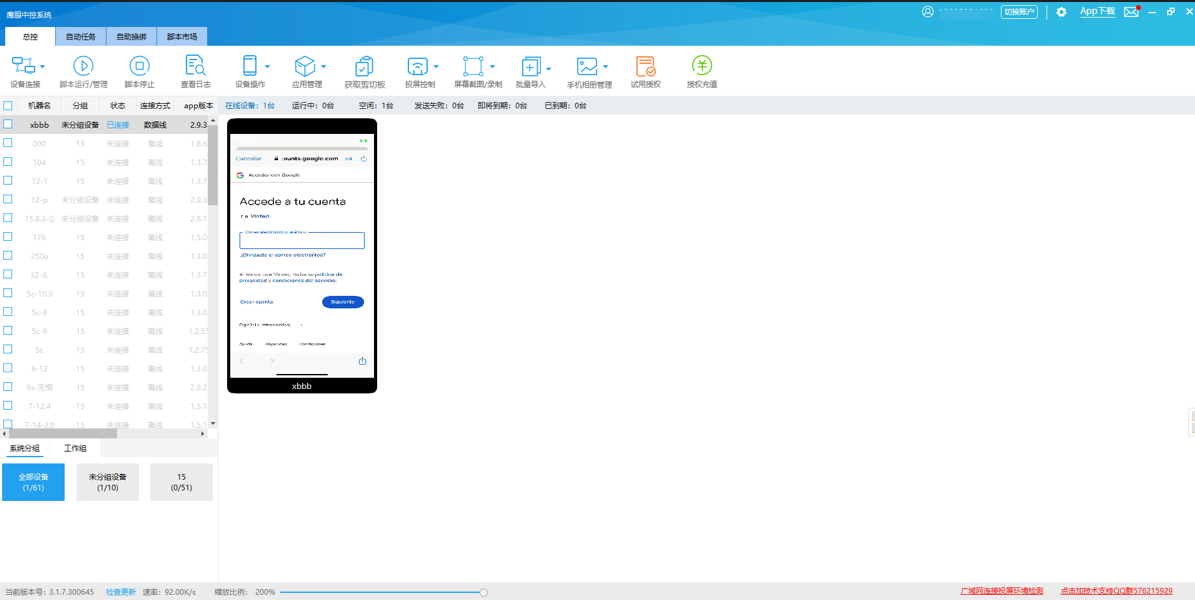Open the settings gear icon in title bar
The image size is (1195, 600).
1061,12
